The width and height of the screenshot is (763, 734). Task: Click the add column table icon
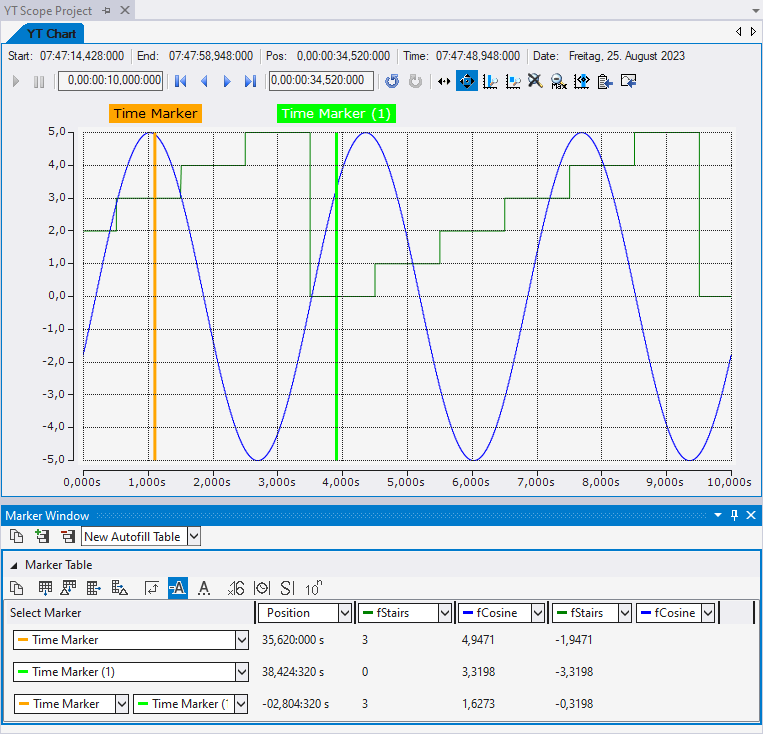93,588
